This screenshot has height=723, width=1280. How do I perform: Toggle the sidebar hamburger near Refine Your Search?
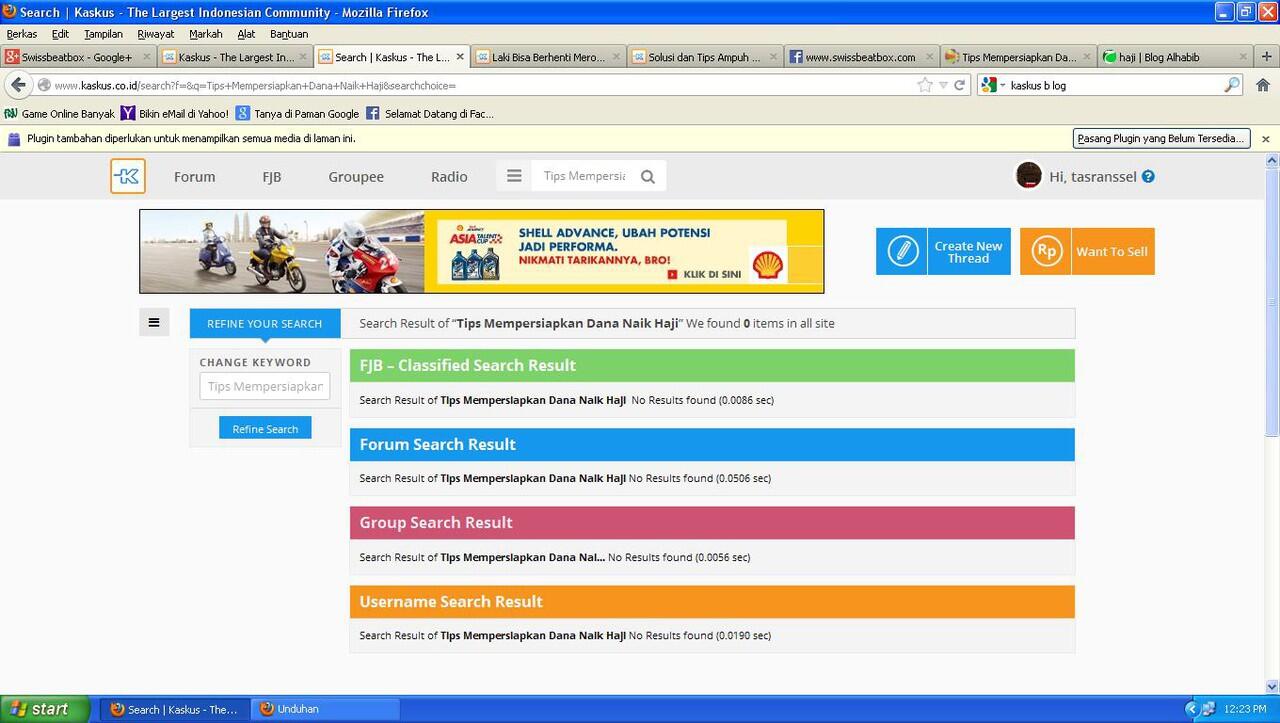click(154, 322)
